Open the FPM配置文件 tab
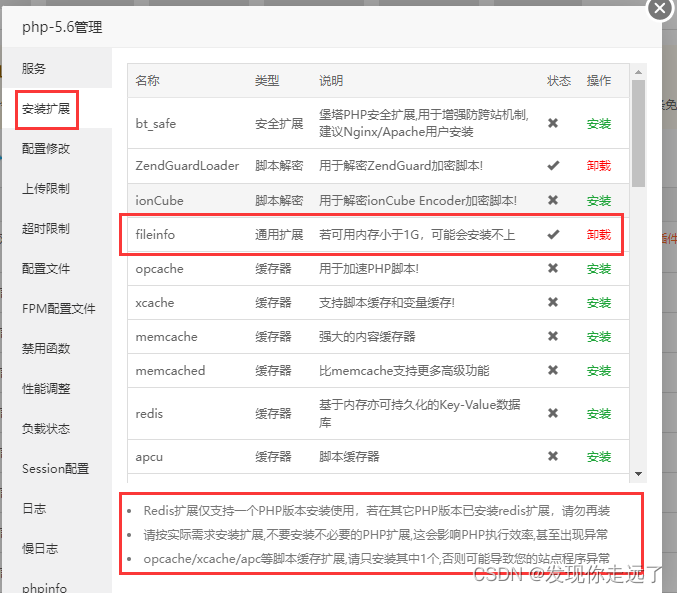 (x=57, y=308)
